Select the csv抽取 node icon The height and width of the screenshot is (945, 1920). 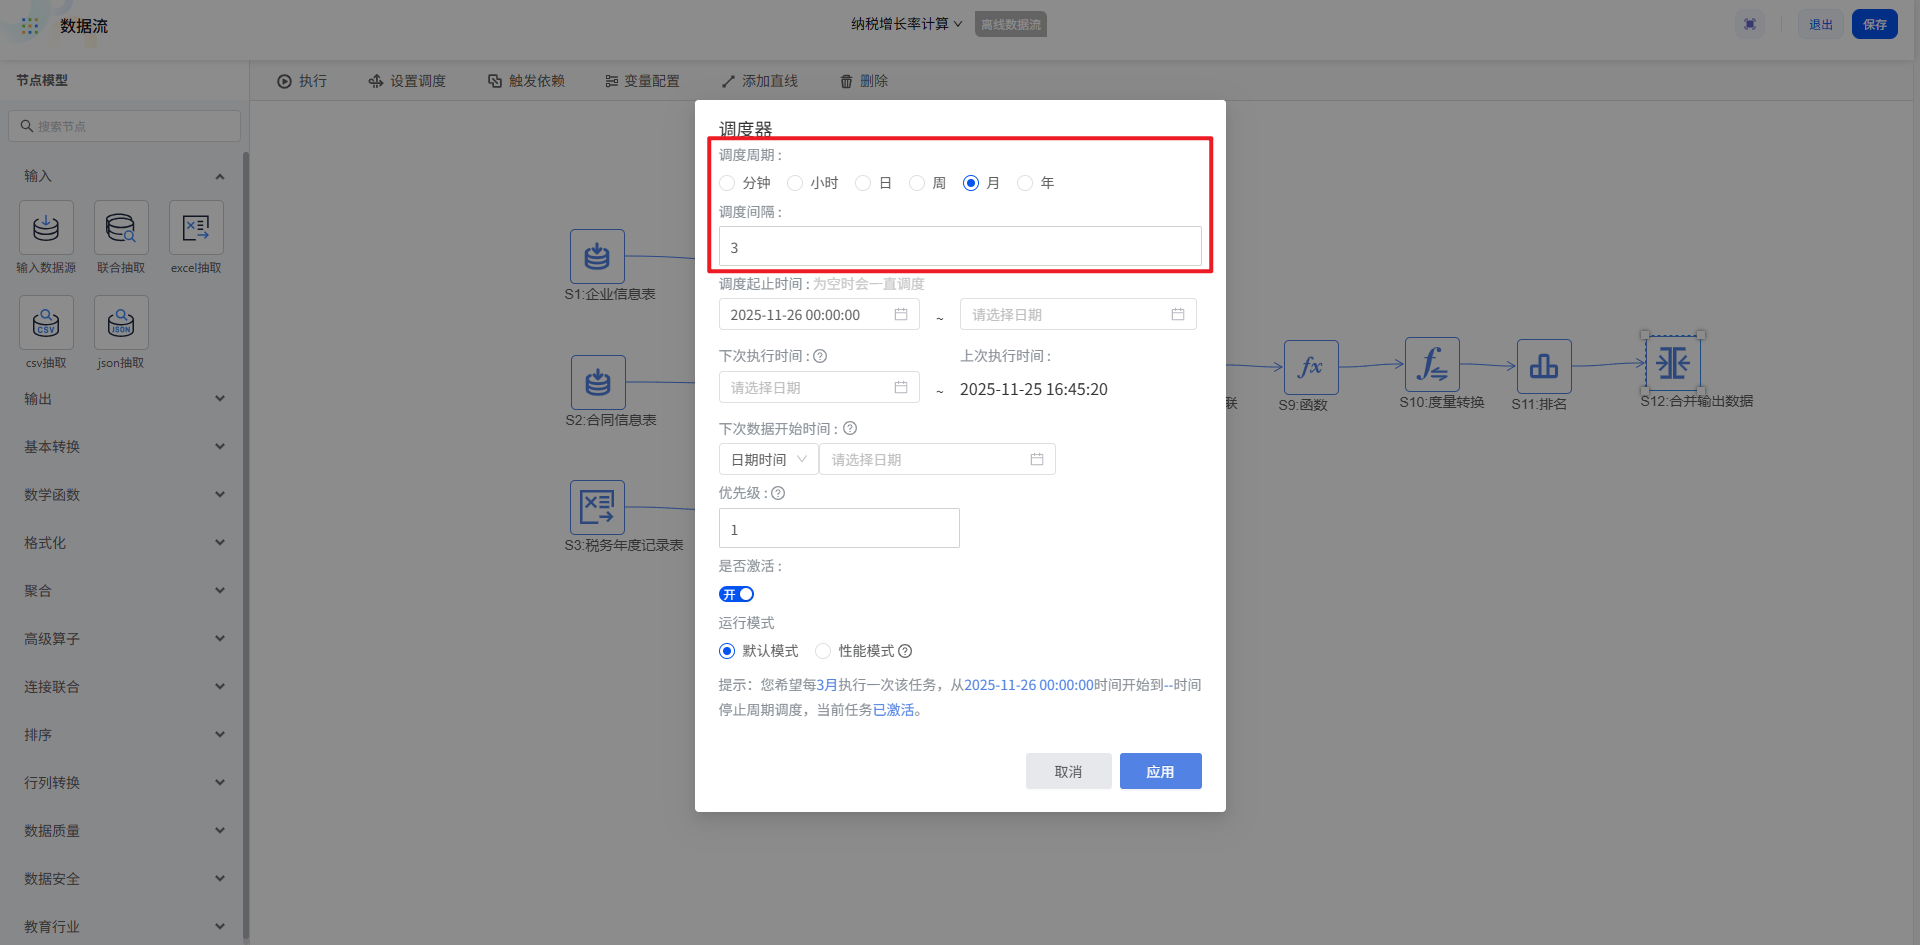(46, 323)
